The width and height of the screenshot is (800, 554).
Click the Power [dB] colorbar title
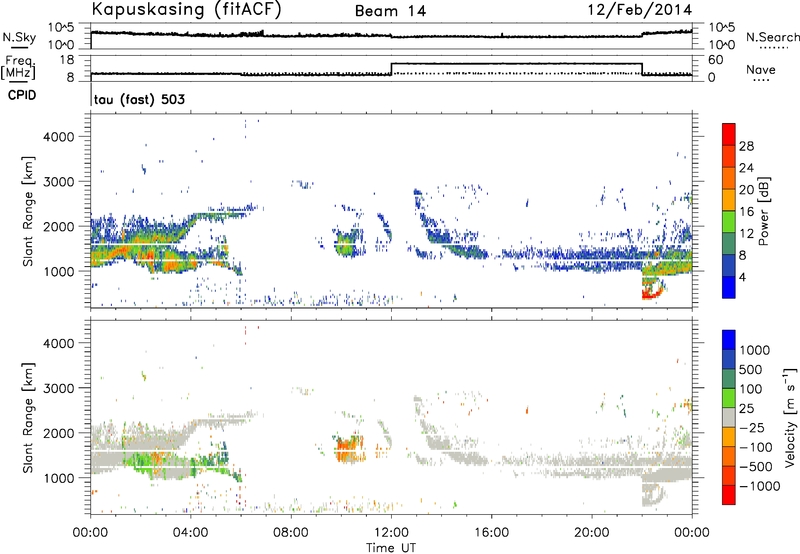click(764, 211)
